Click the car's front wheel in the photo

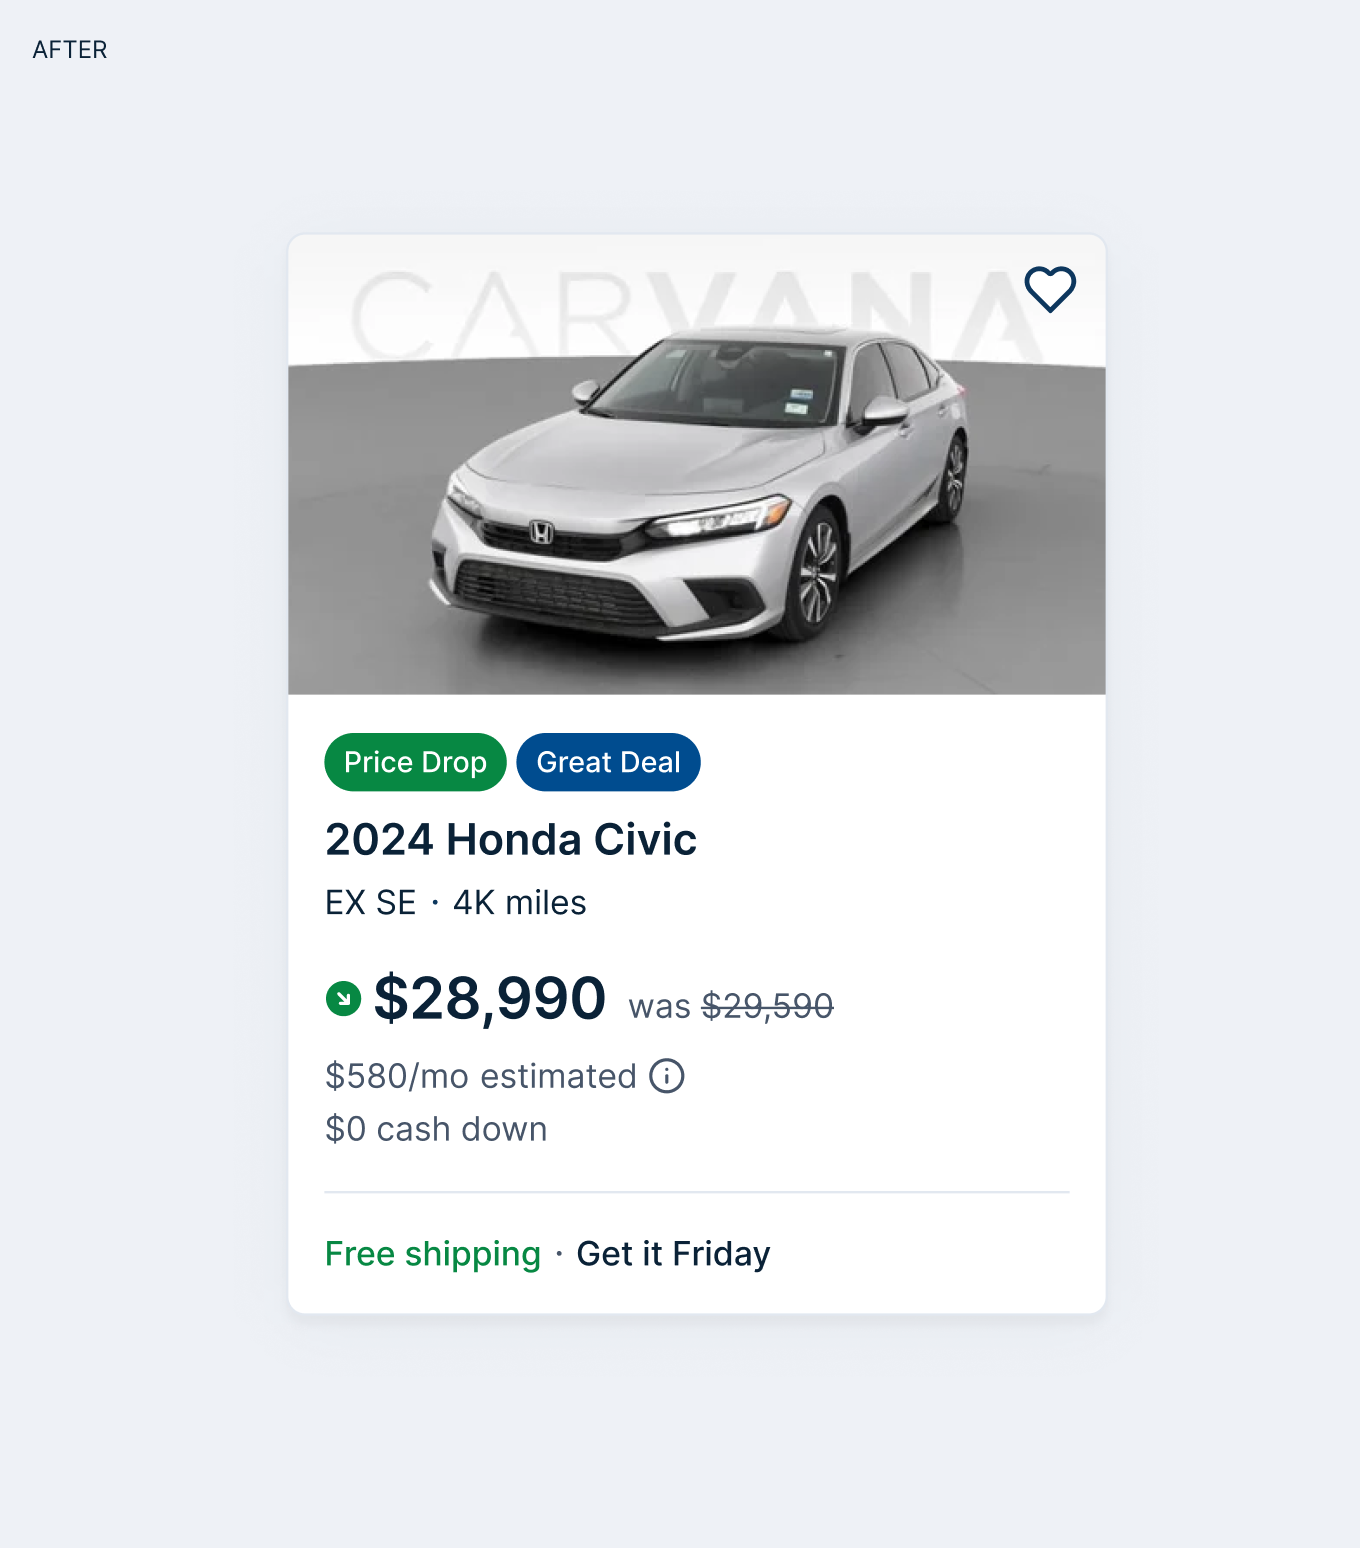pos(818,575)
